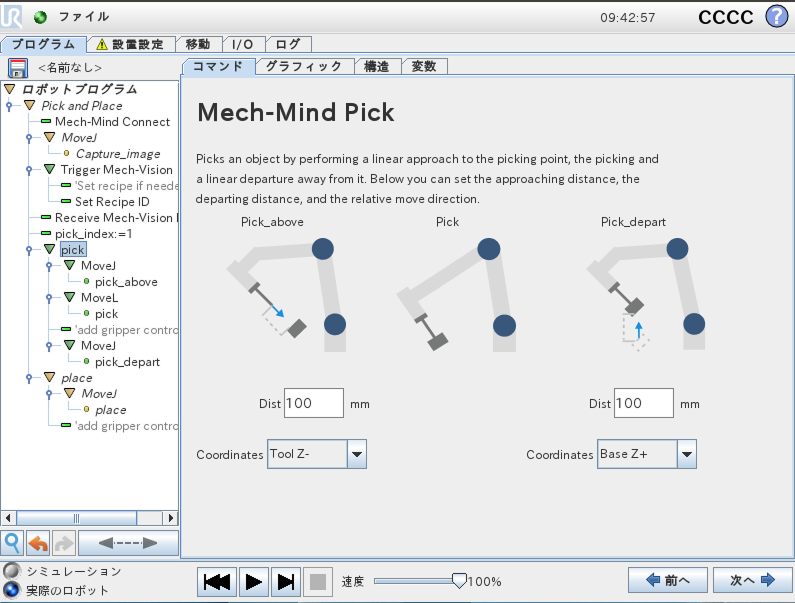Select the コマンド tab

coord(218,66)
